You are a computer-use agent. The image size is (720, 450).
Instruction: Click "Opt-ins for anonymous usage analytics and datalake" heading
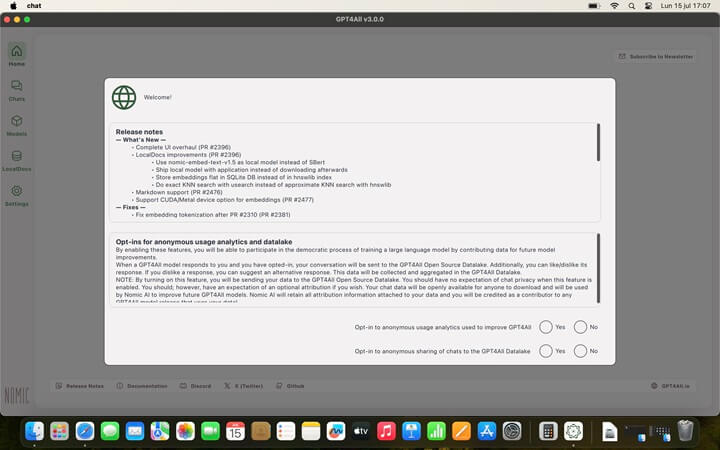[204, 242]
